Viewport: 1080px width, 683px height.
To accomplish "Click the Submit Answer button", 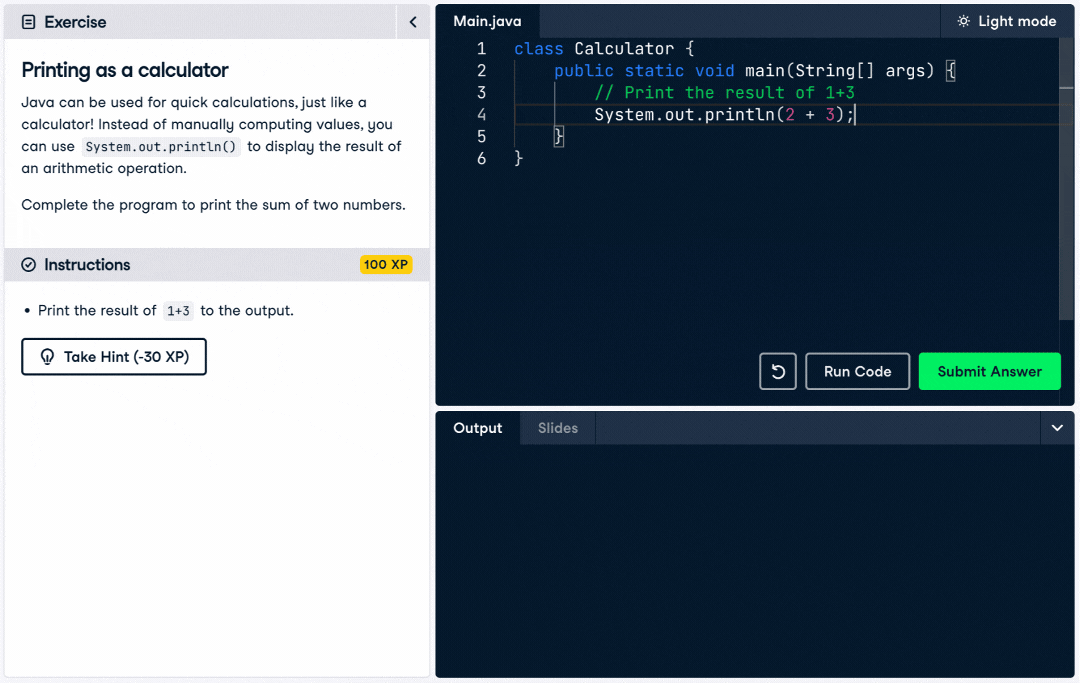I will [x=990, y=372].
